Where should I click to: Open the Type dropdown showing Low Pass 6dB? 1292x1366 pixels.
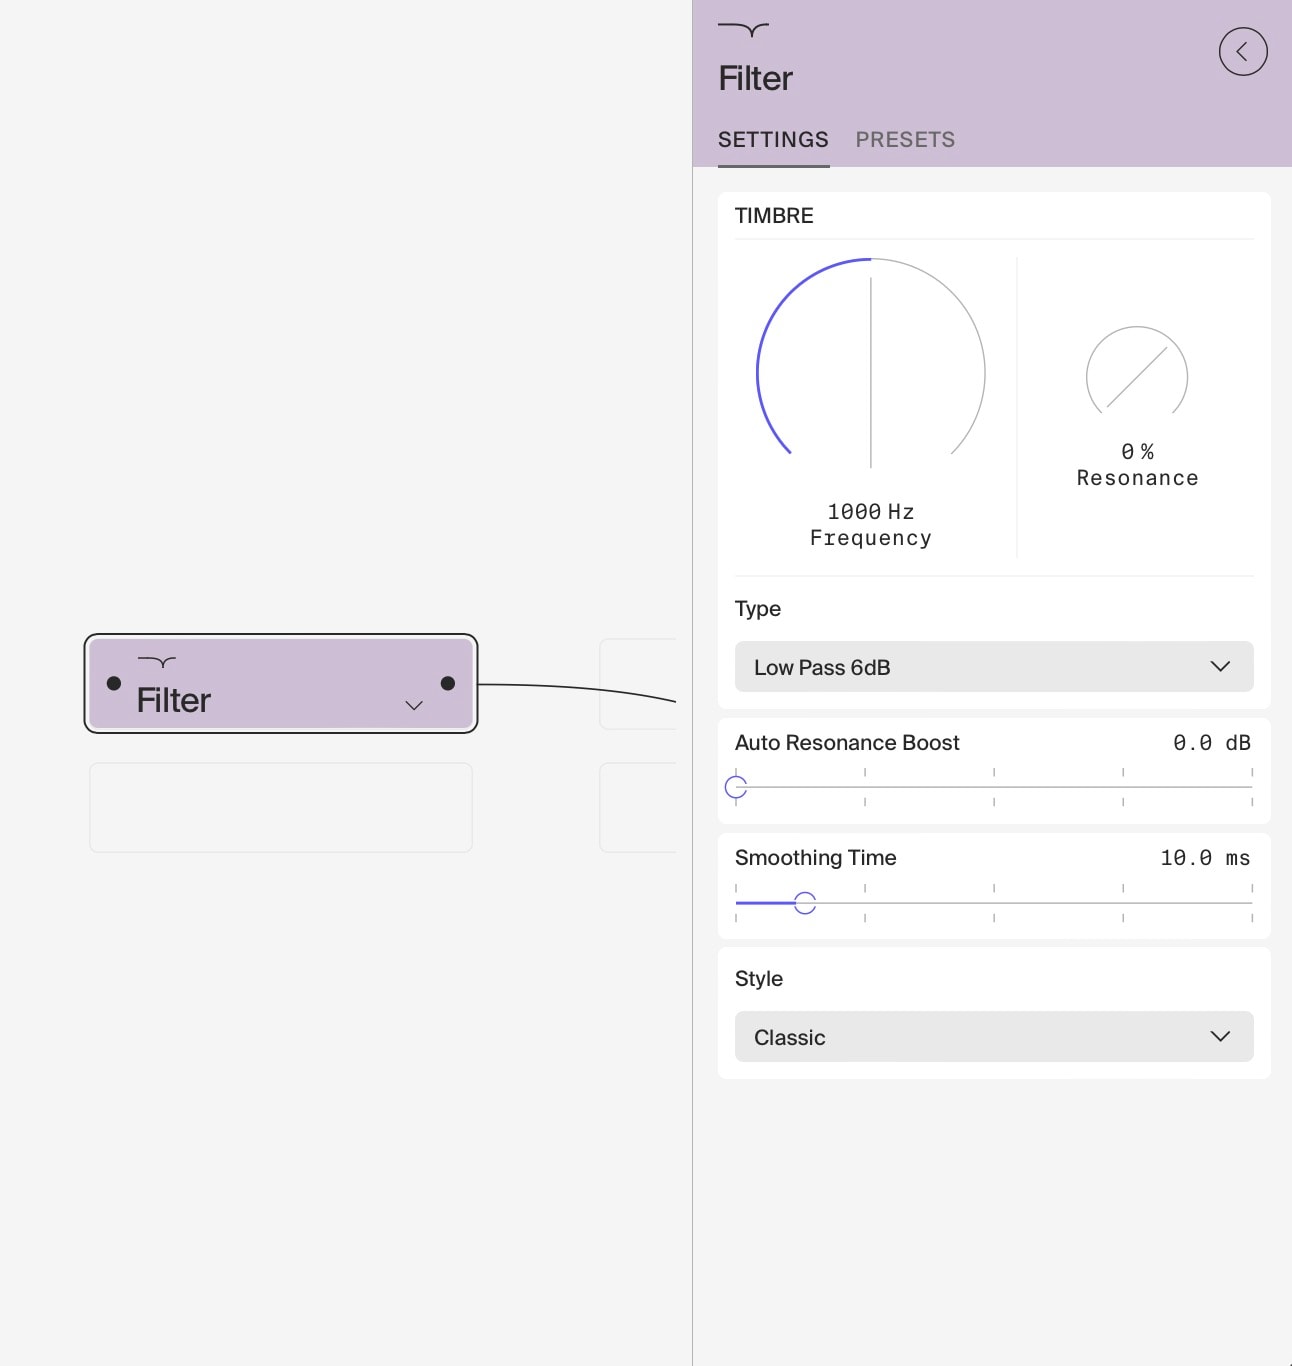click(993, 667)
